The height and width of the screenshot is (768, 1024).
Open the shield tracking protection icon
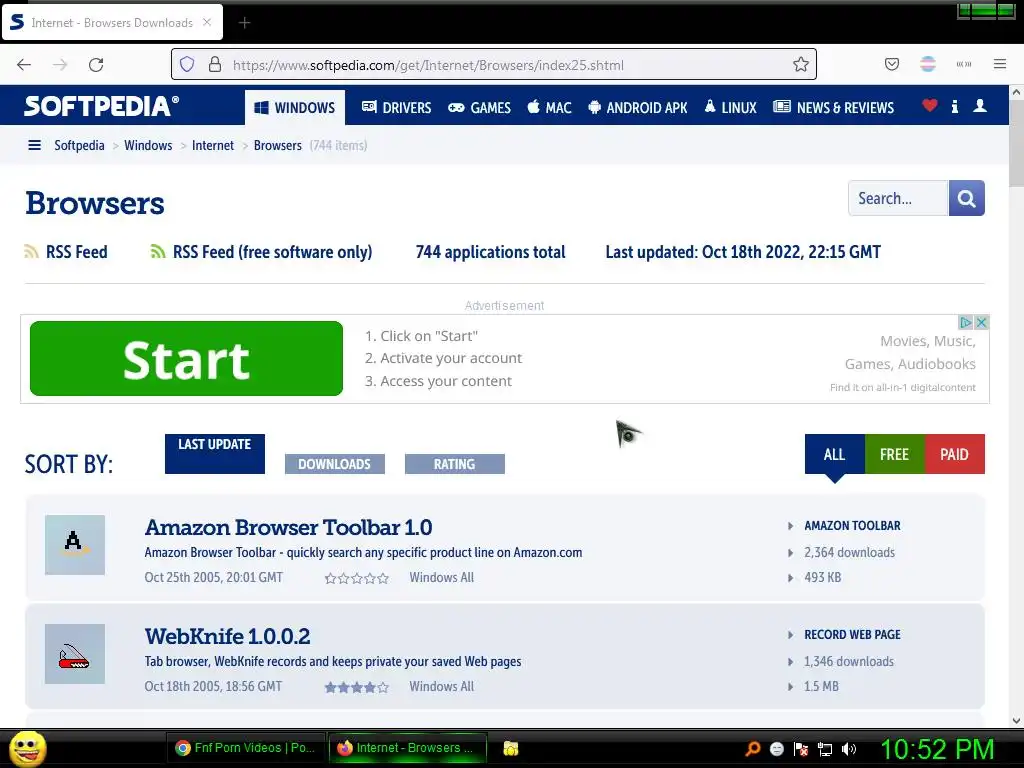[187, 64]
